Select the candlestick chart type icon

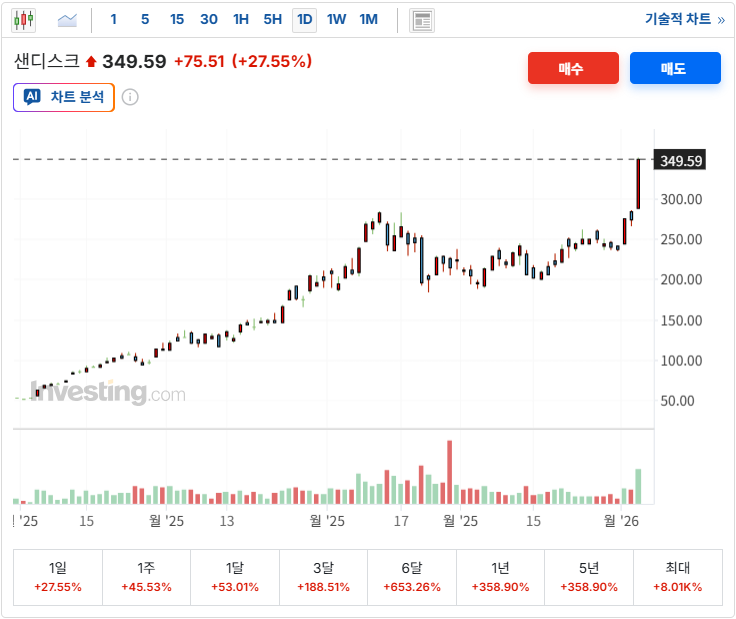23,20
